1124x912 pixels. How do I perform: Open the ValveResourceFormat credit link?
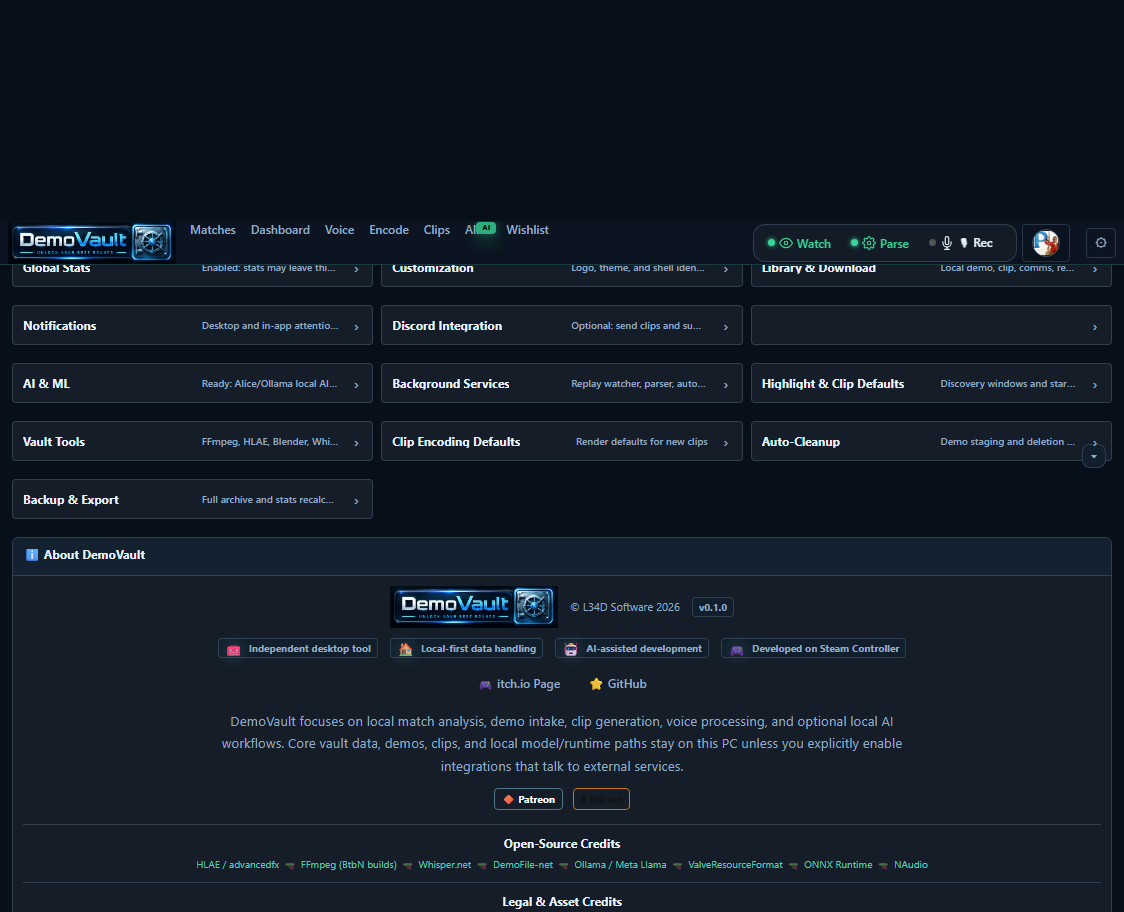click(x=735, y=865)
